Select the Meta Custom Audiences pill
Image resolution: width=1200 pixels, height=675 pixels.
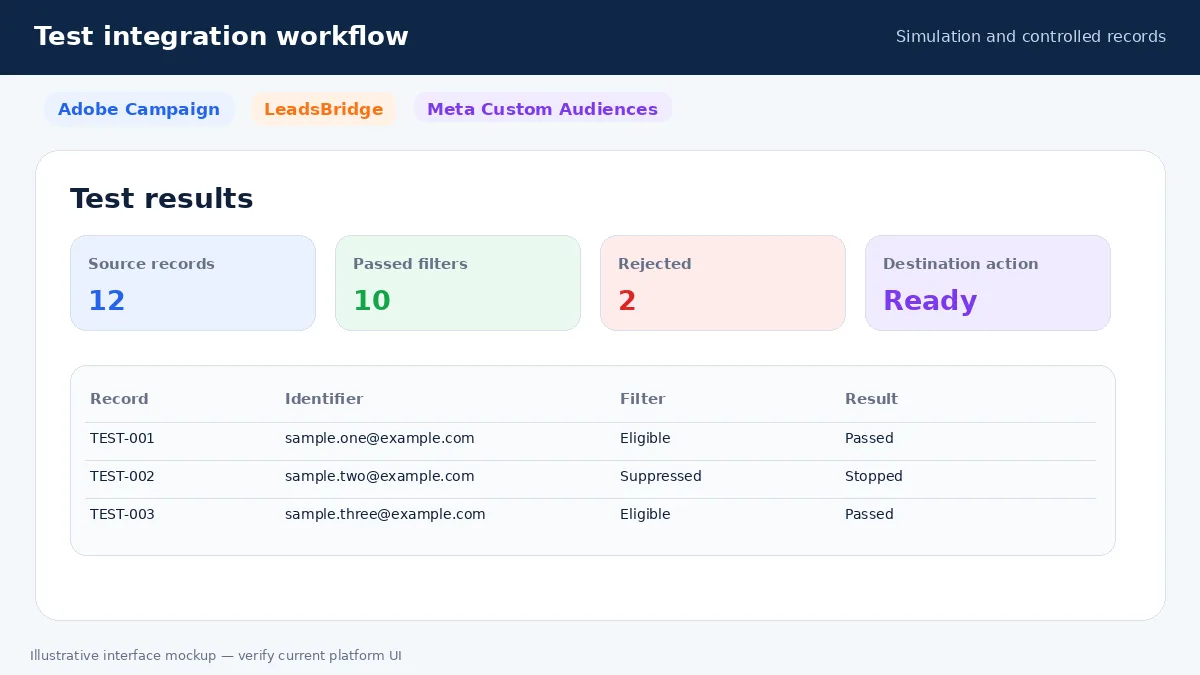click(542, 109)
